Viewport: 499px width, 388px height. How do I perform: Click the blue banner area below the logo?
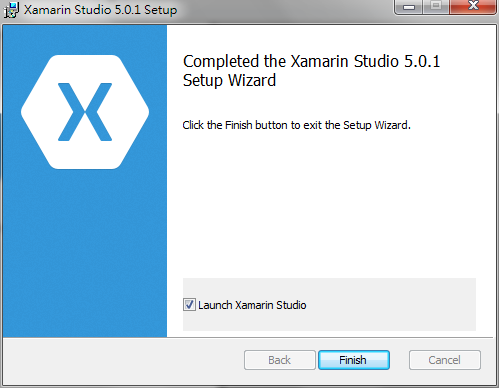tap(85, 253)
